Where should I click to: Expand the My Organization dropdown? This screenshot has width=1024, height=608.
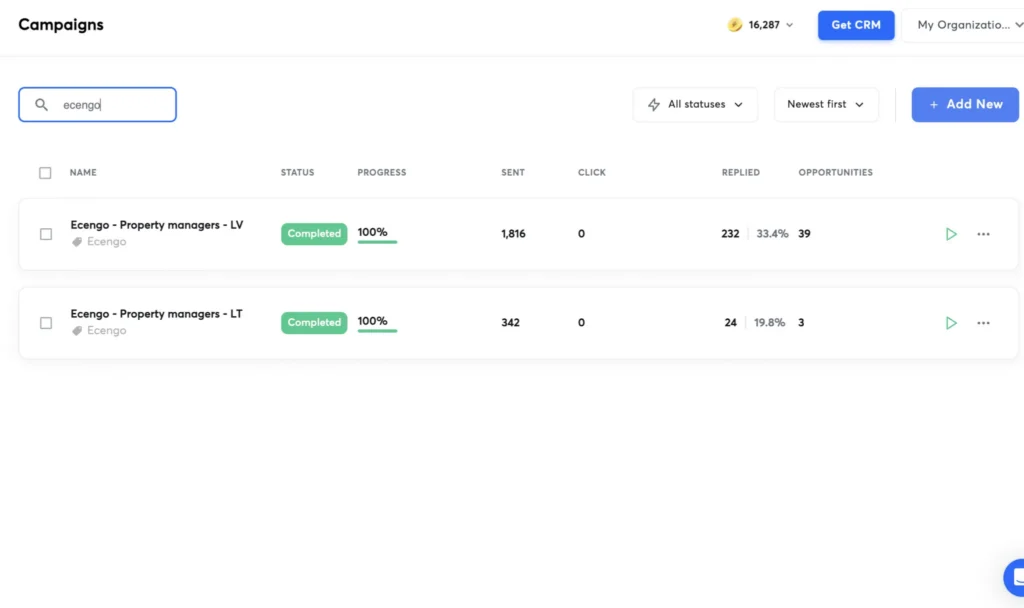[x=963, y=25]
